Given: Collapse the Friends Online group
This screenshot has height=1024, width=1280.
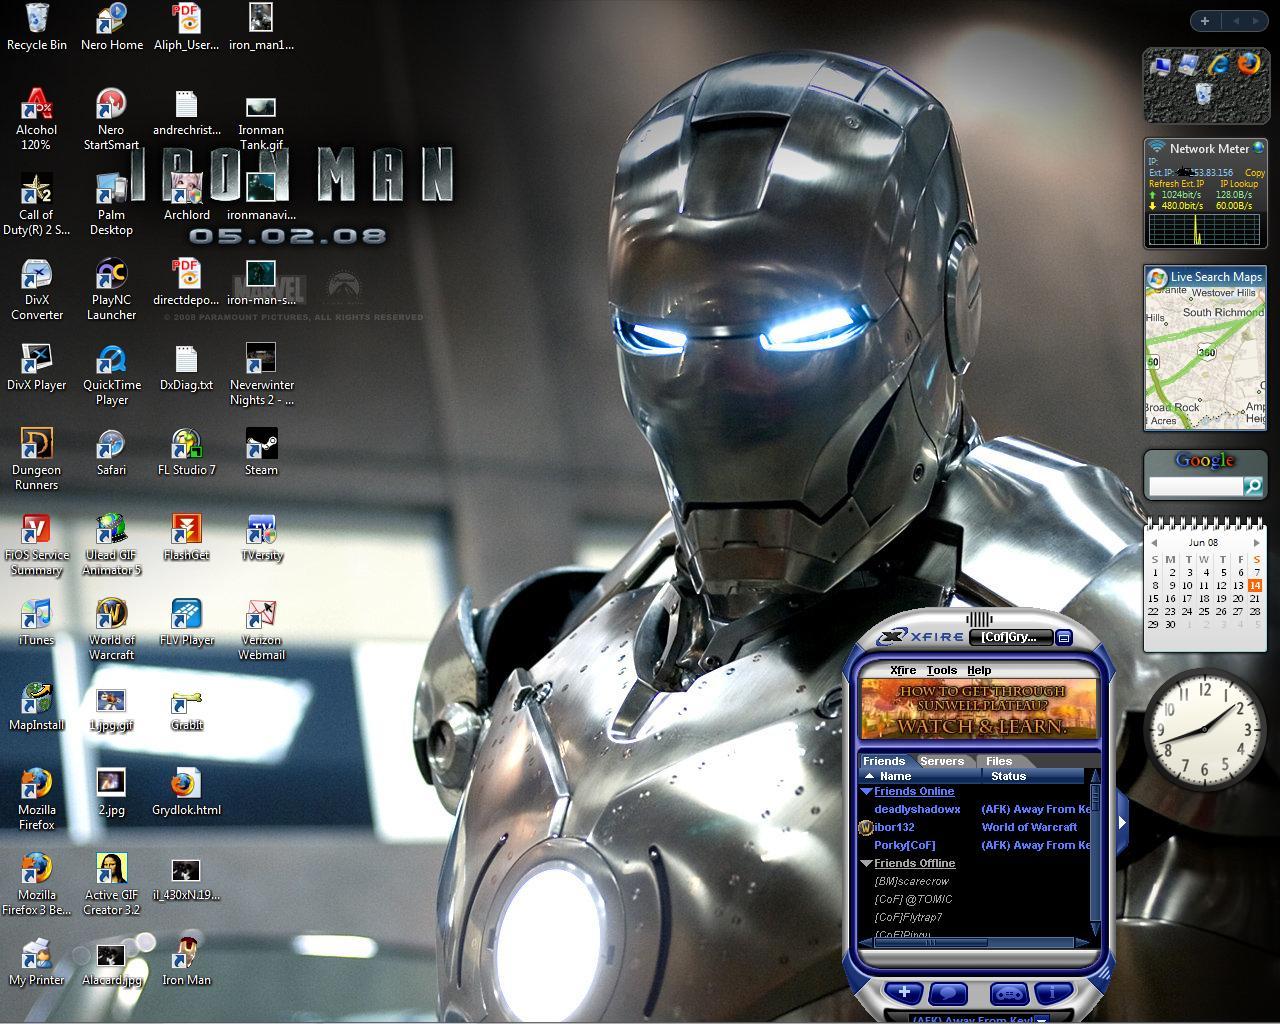Looking at the screenshot, I should [x=866, y=791].
